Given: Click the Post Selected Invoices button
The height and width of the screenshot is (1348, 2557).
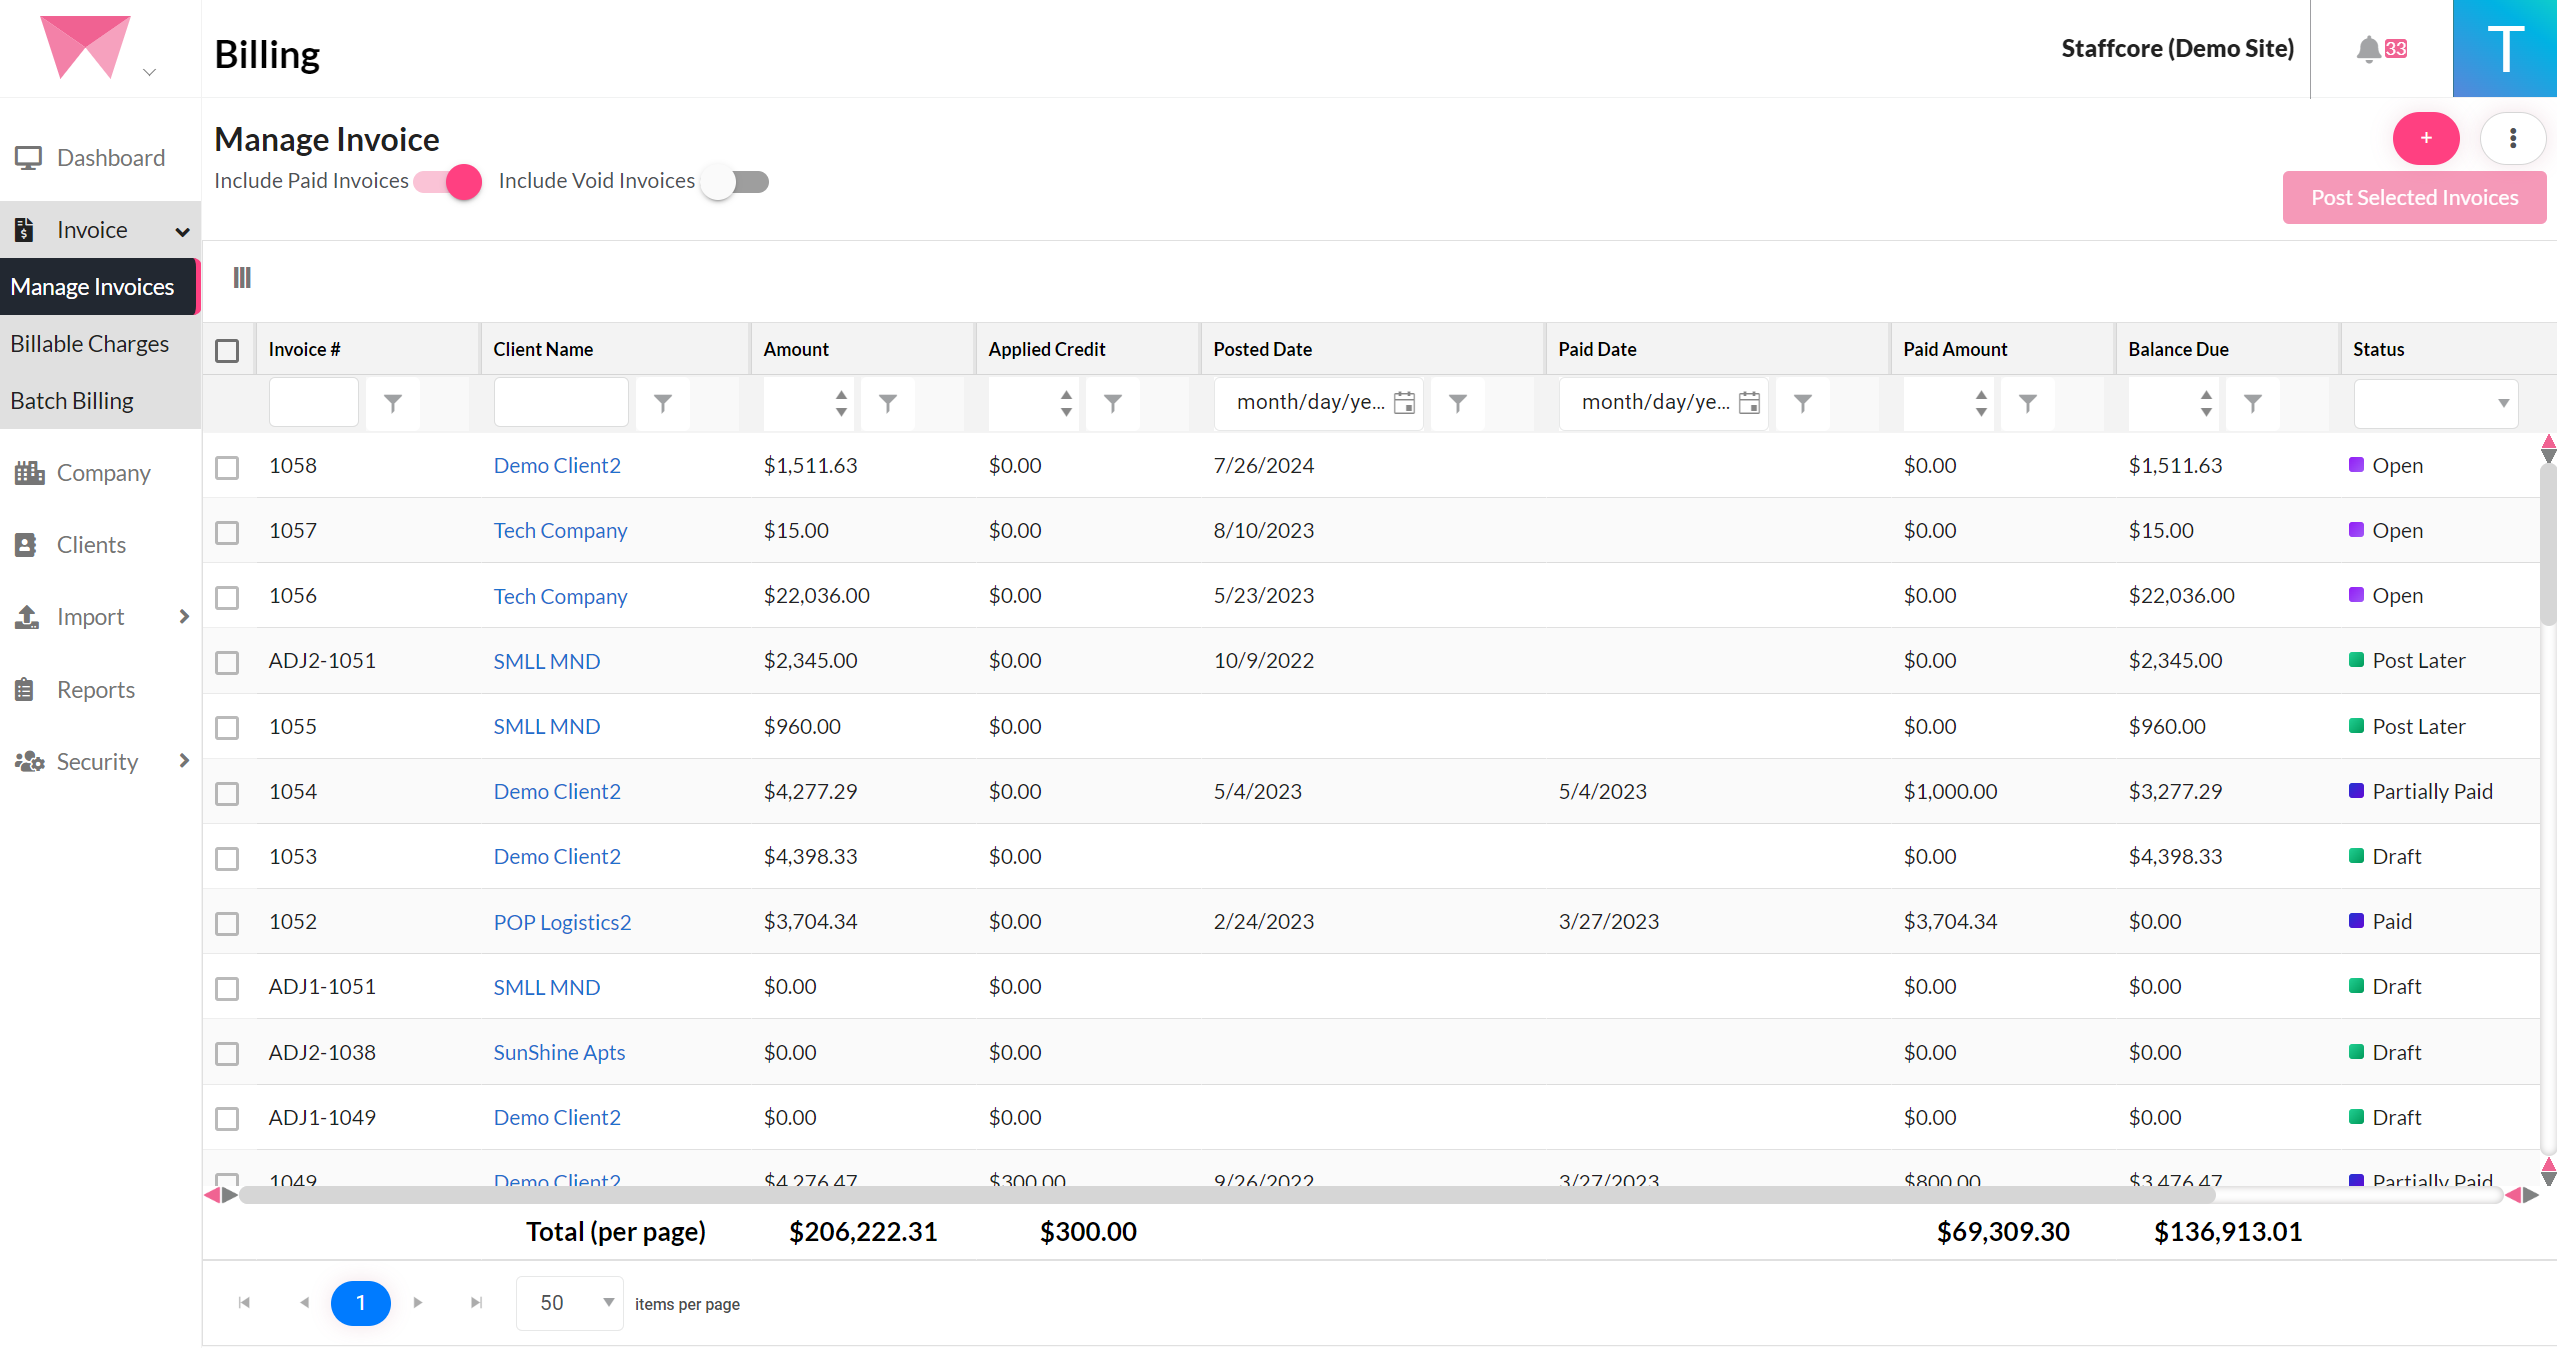Looking at the screenshot, I should [2414, 198].
